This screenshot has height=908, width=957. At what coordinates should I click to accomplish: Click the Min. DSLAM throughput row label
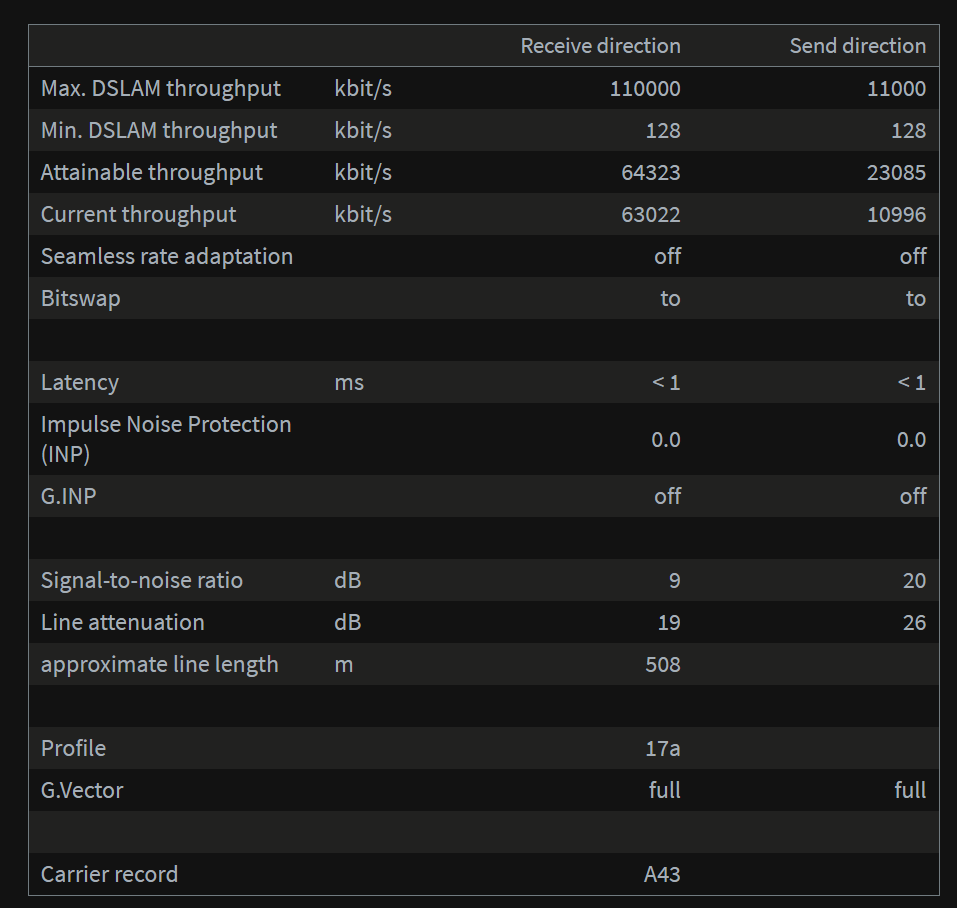click(x=159, y=130)
